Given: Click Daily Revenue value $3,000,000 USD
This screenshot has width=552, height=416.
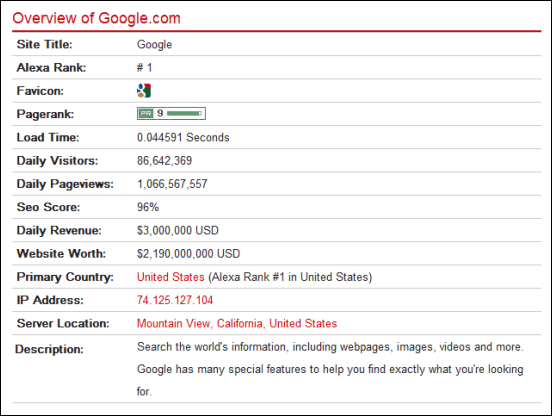Looking at the screenshot, I should (178, 231).
